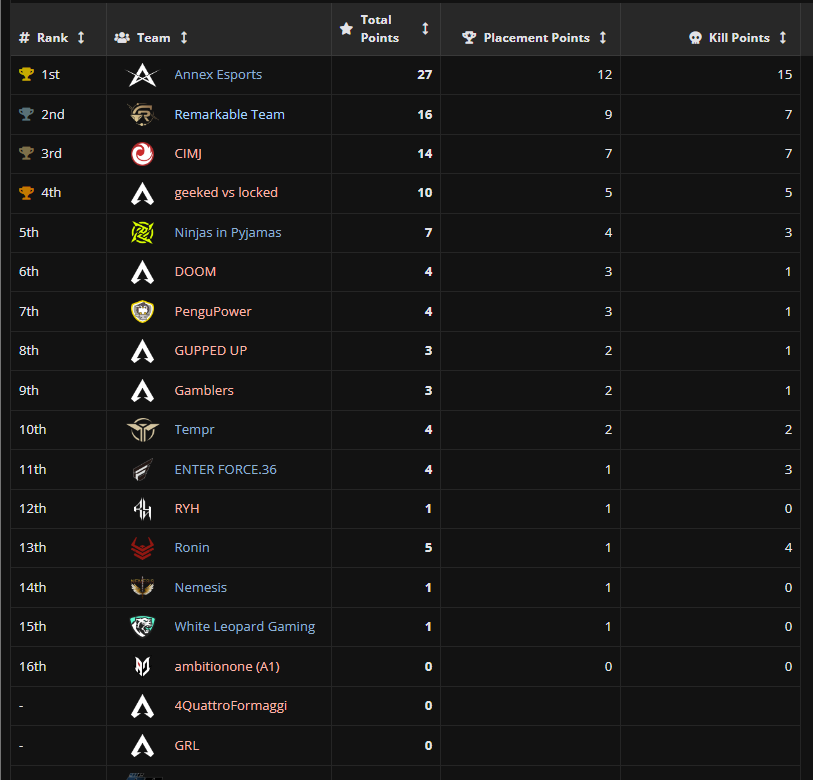Open the Remarkable Team link
The width and height of the screenshot is (813, 780).
tap(230, 114)
